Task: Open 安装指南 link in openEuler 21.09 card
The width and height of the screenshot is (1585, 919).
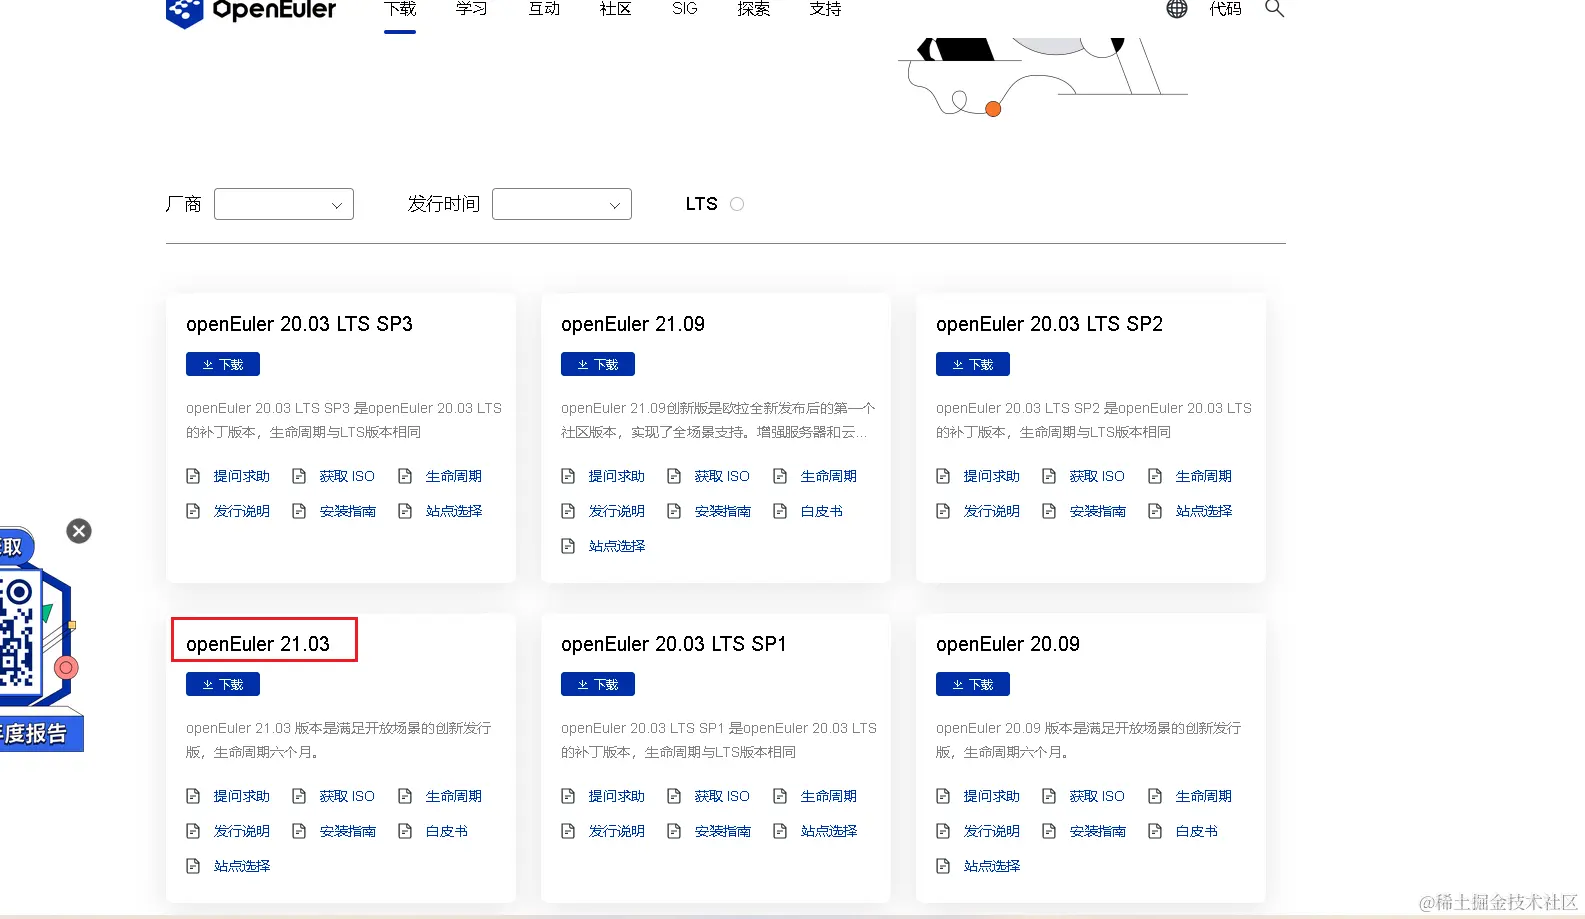Action: (723, 511)
